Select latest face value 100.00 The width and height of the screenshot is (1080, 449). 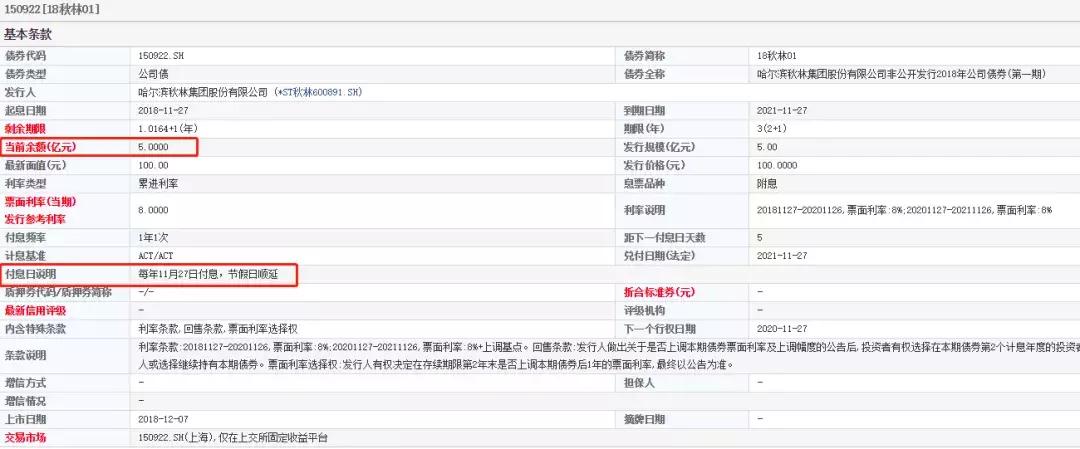tap(154, 165)
